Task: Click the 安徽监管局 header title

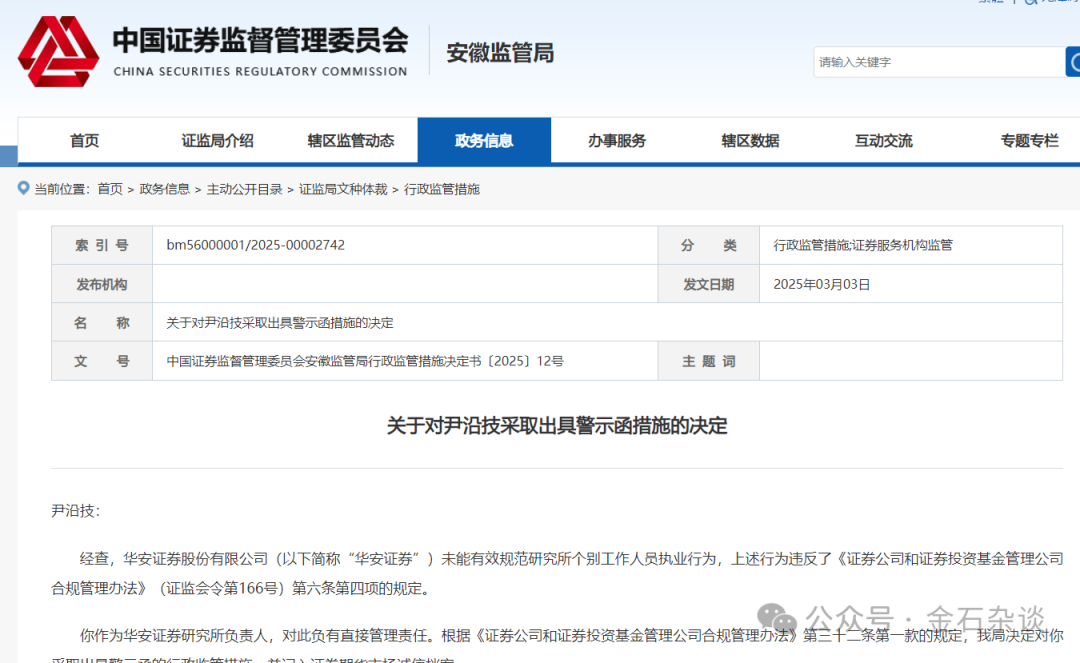Action: (x=500, y=53)
